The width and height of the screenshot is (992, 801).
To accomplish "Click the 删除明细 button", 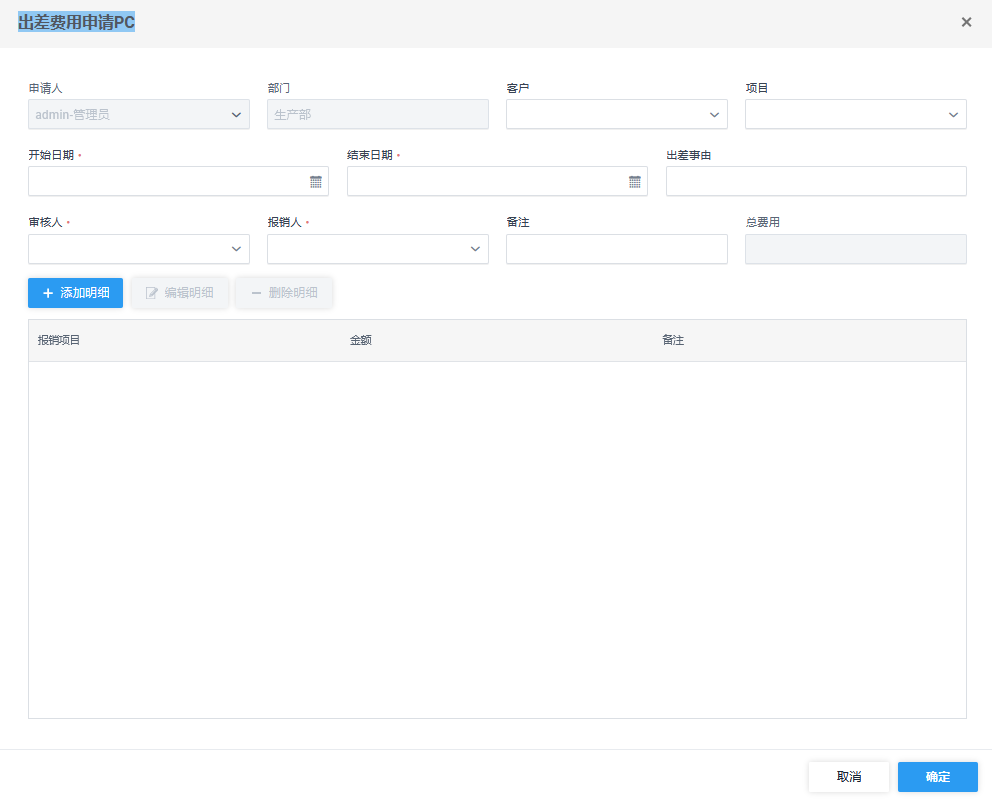I will [284, 293].
